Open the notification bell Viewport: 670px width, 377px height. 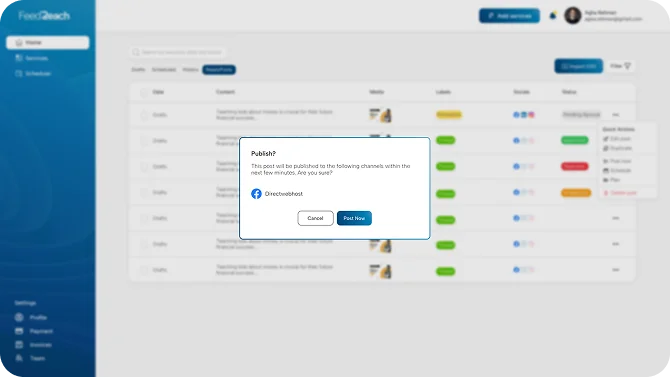[552, 15]
